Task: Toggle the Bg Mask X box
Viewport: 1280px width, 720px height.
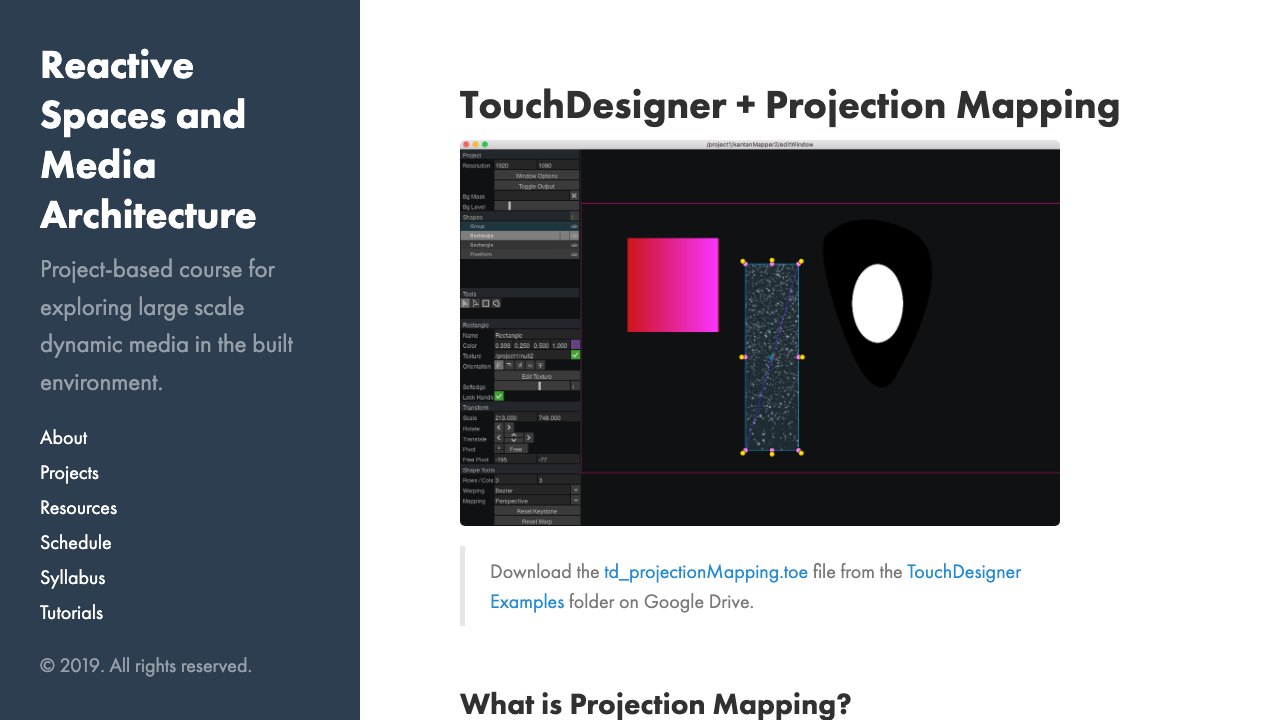Action: 574,196
